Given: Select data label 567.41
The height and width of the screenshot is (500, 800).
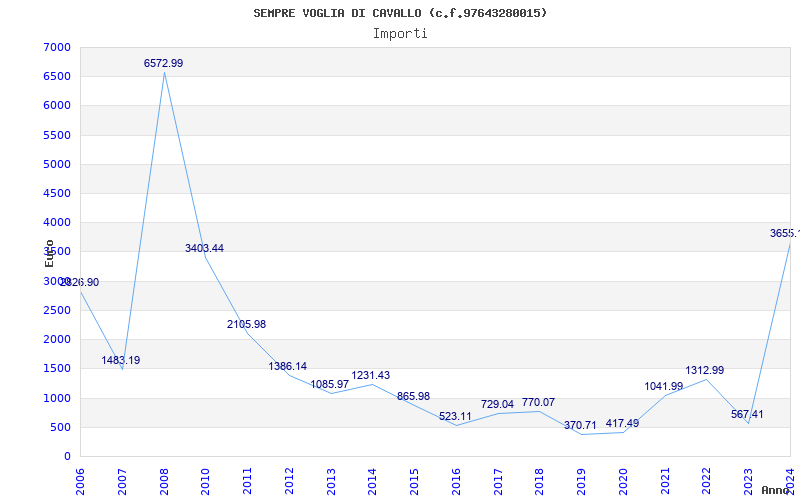Looking at the screenshot, I should [x=747, y=414].
